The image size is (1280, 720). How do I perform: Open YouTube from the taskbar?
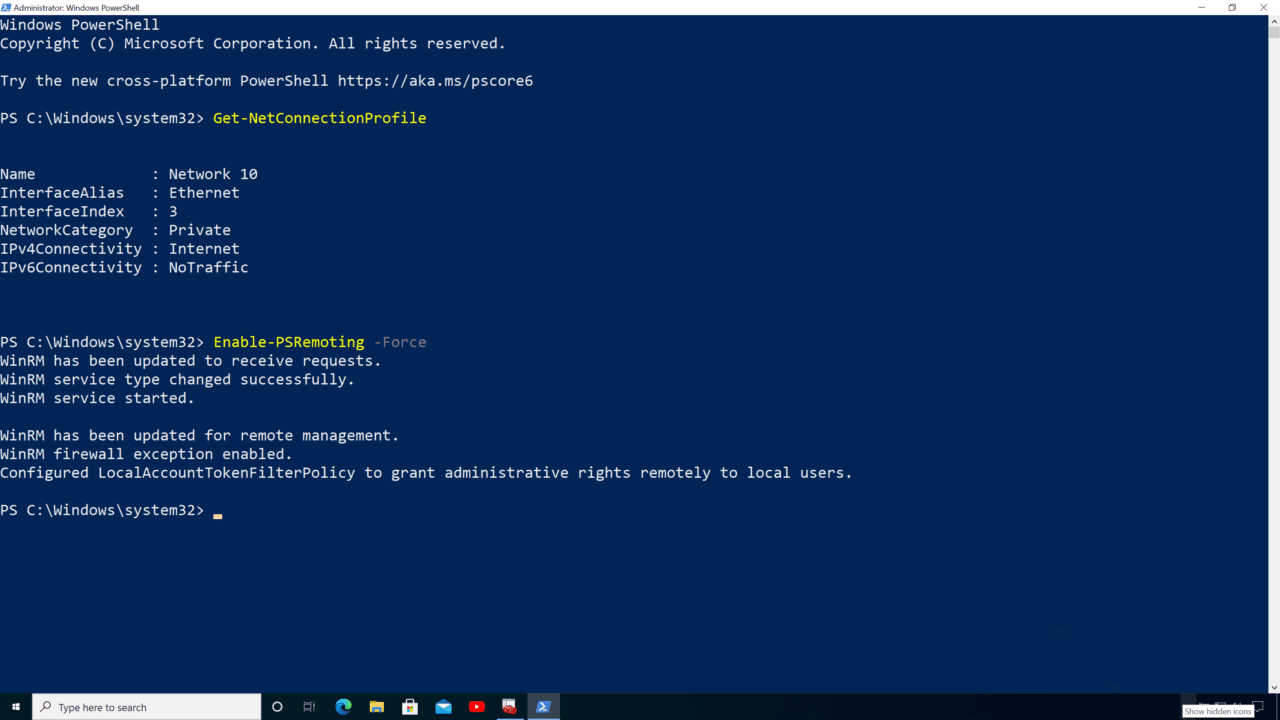[477, 707]
